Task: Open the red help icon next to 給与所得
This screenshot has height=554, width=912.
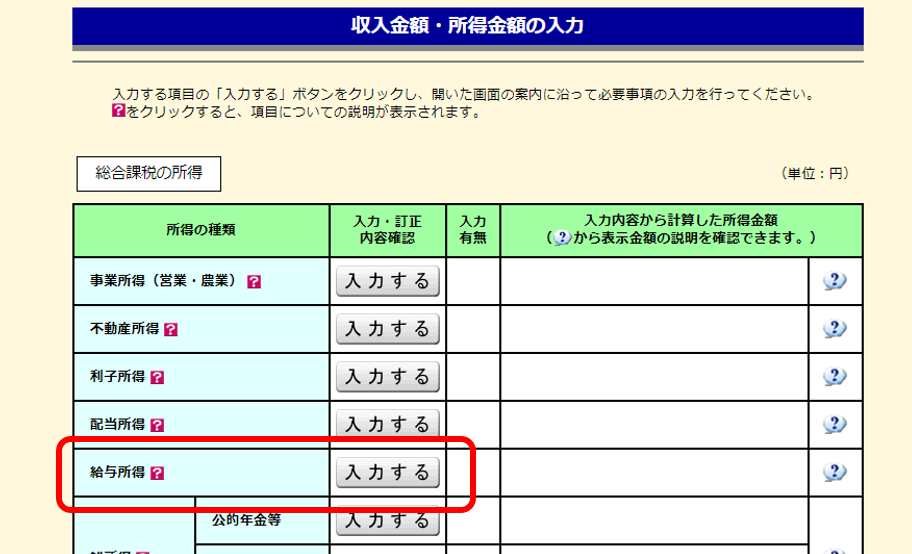Action: (x=157, y=473)
